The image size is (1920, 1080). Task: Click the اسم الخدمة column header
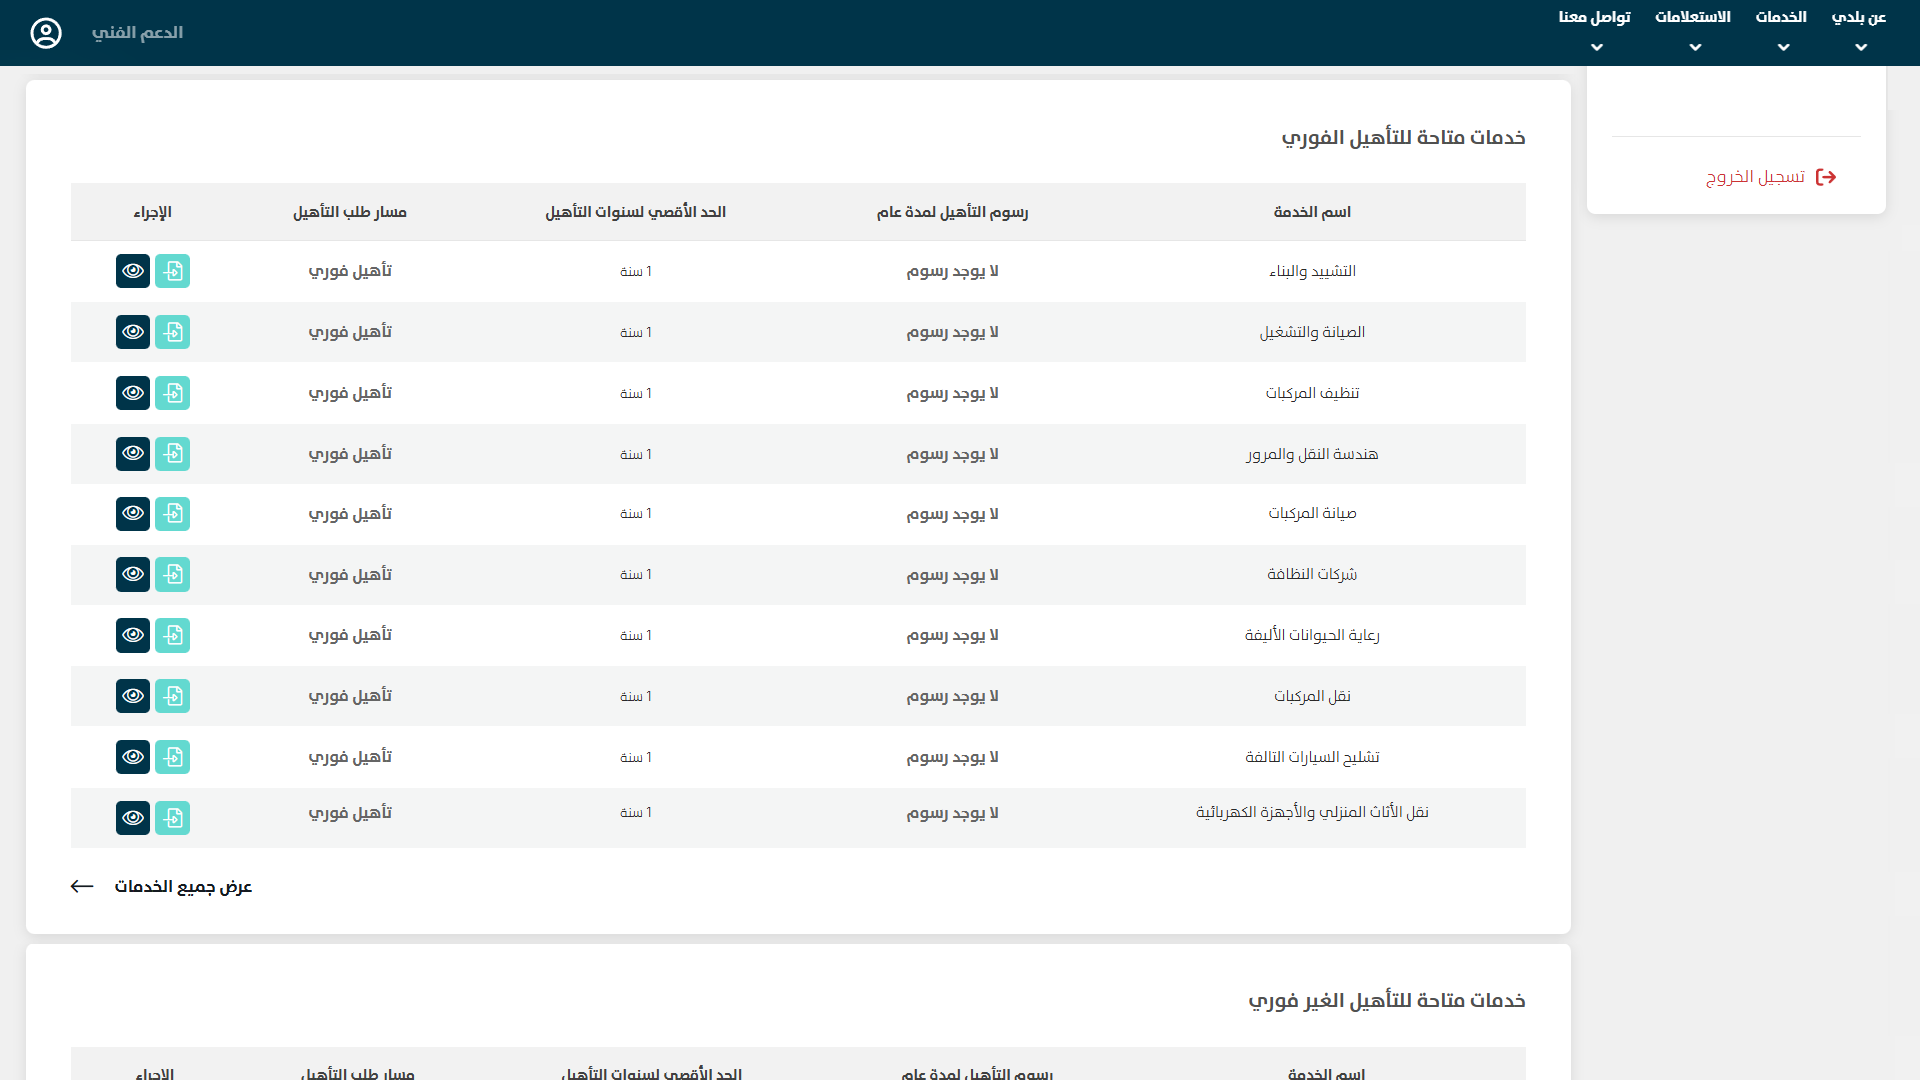click(x=1312, y=212)
